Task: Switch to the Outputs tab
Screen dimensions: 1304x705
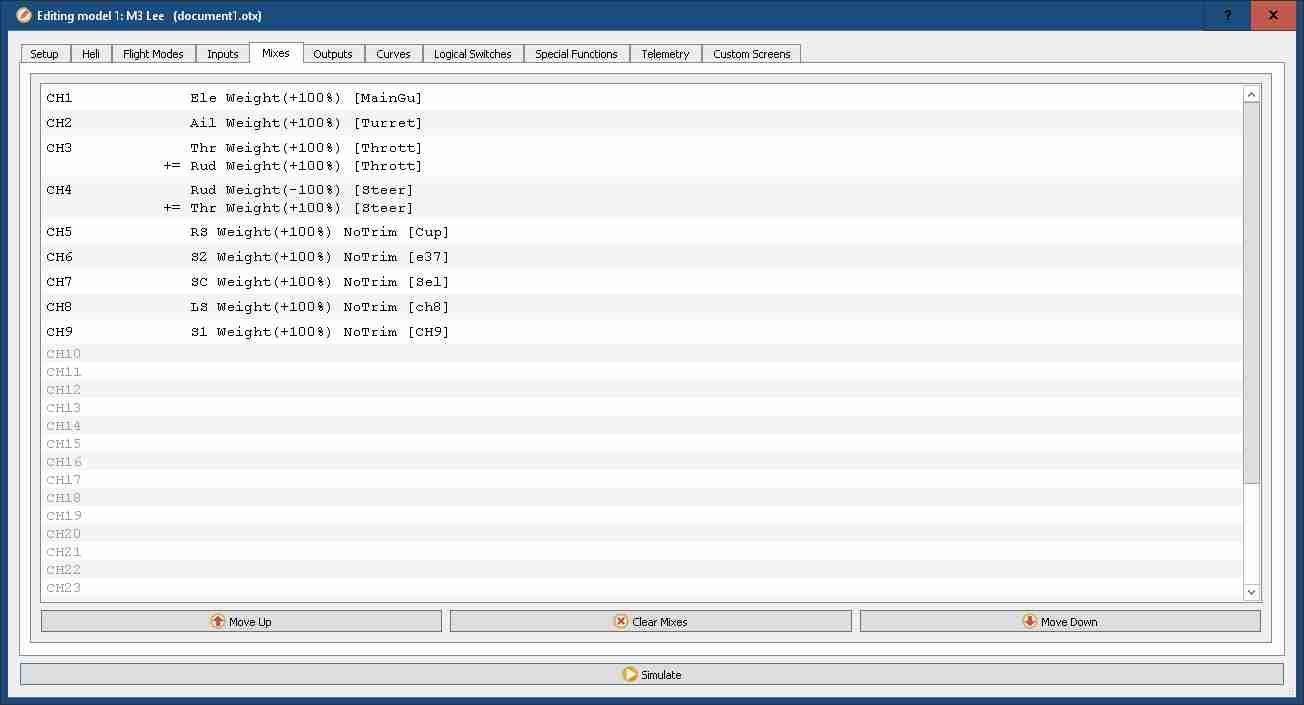Action: (x=333, y=54)
